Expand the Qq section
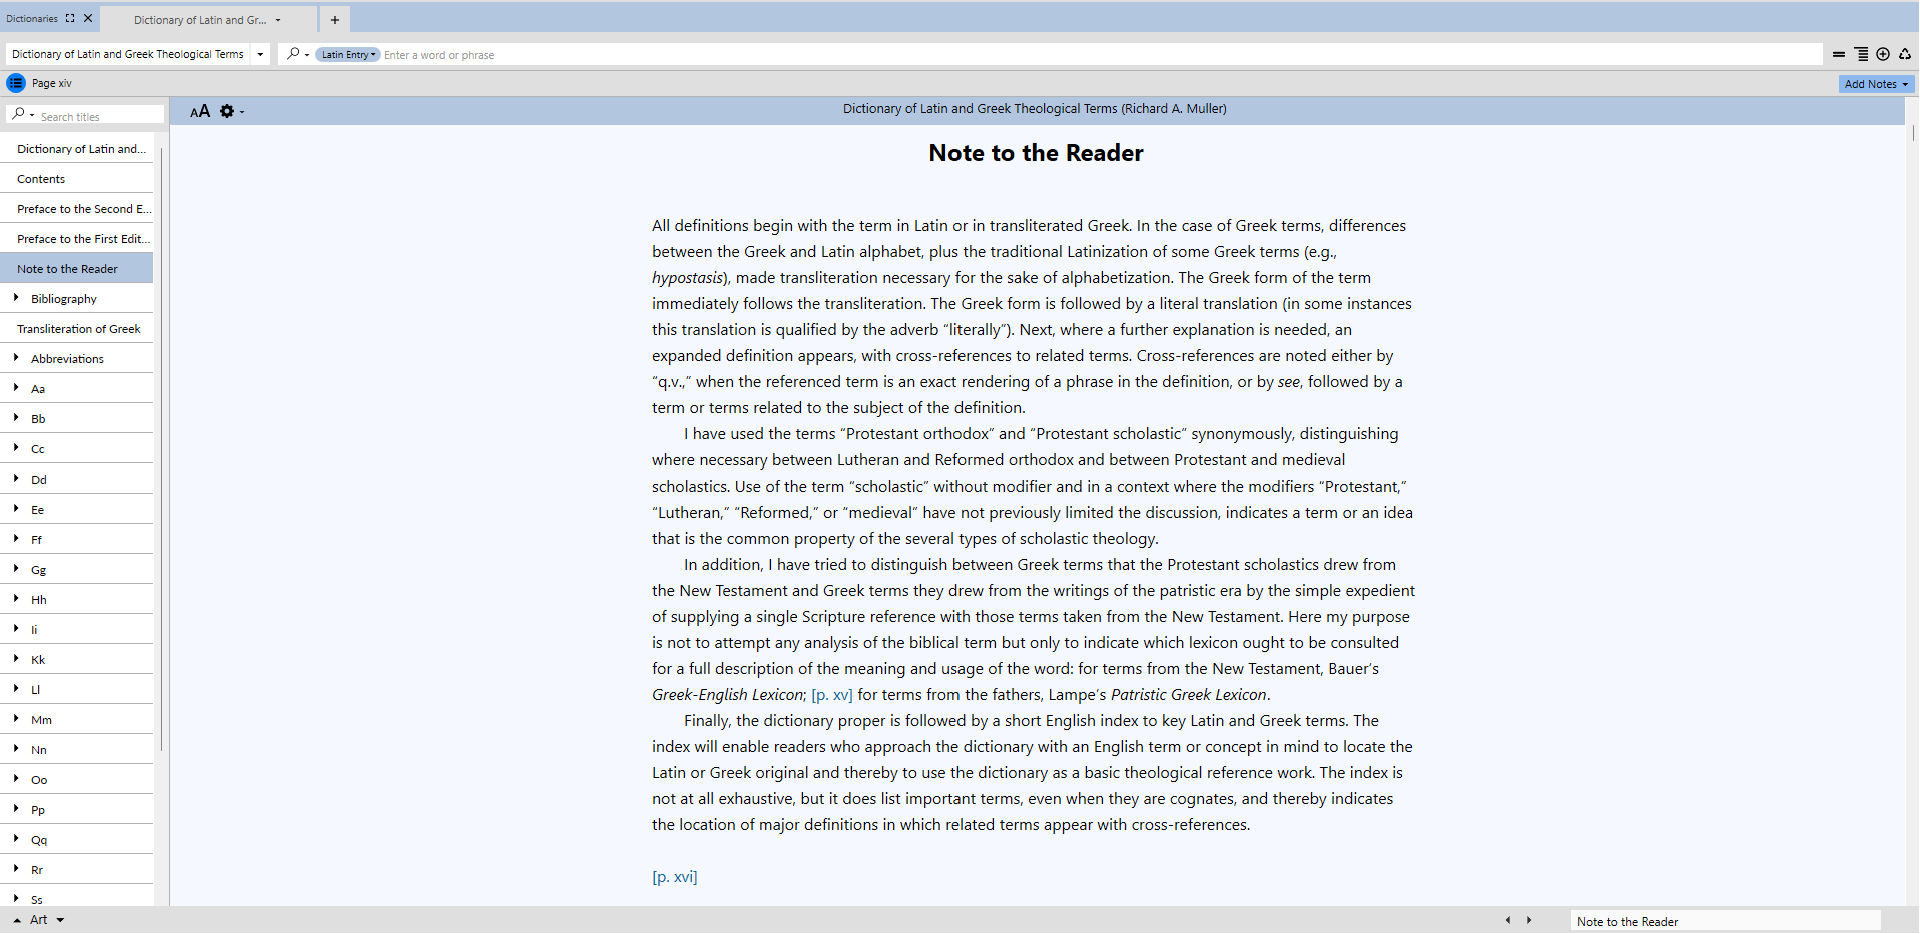The width and height of the screenshot is (1920, 934). pos(16,839)
